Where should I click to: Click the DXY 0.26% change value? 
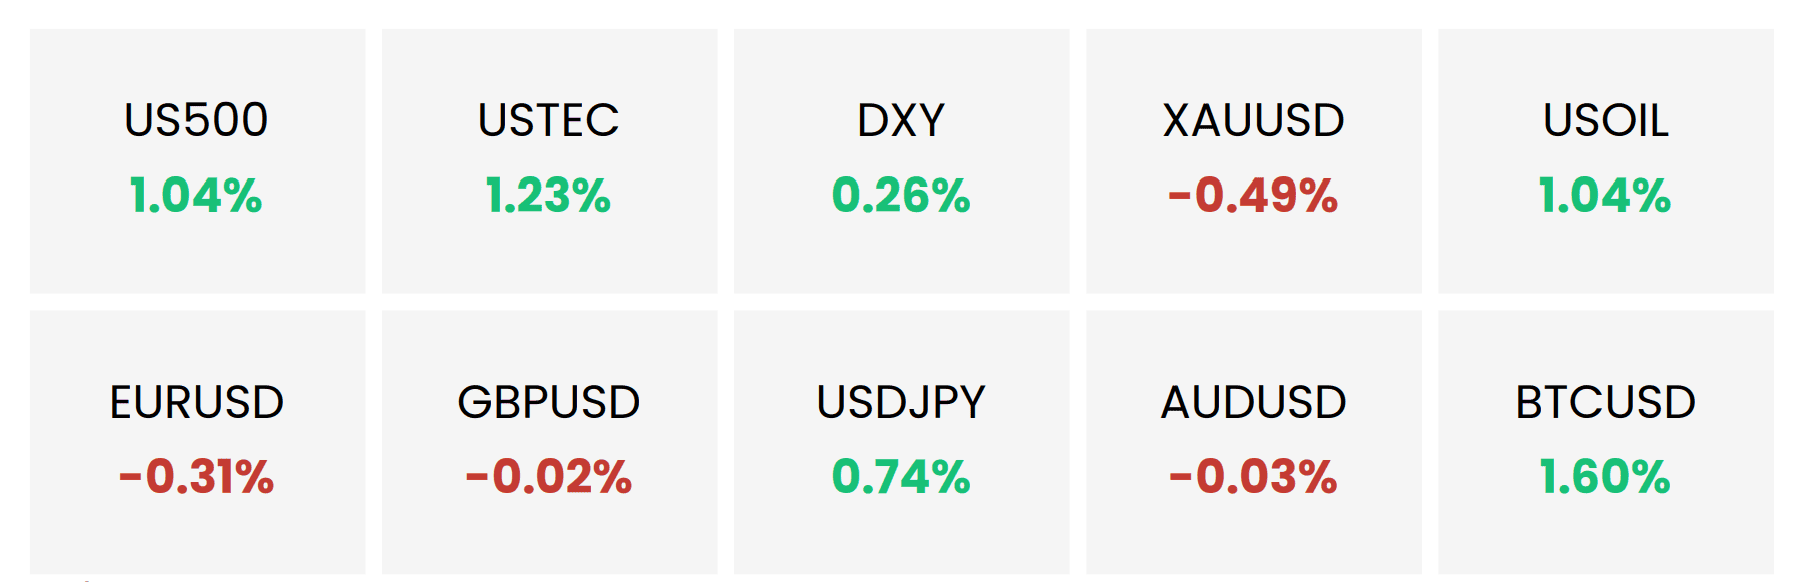pyautogui.click(x=901, y=195)
